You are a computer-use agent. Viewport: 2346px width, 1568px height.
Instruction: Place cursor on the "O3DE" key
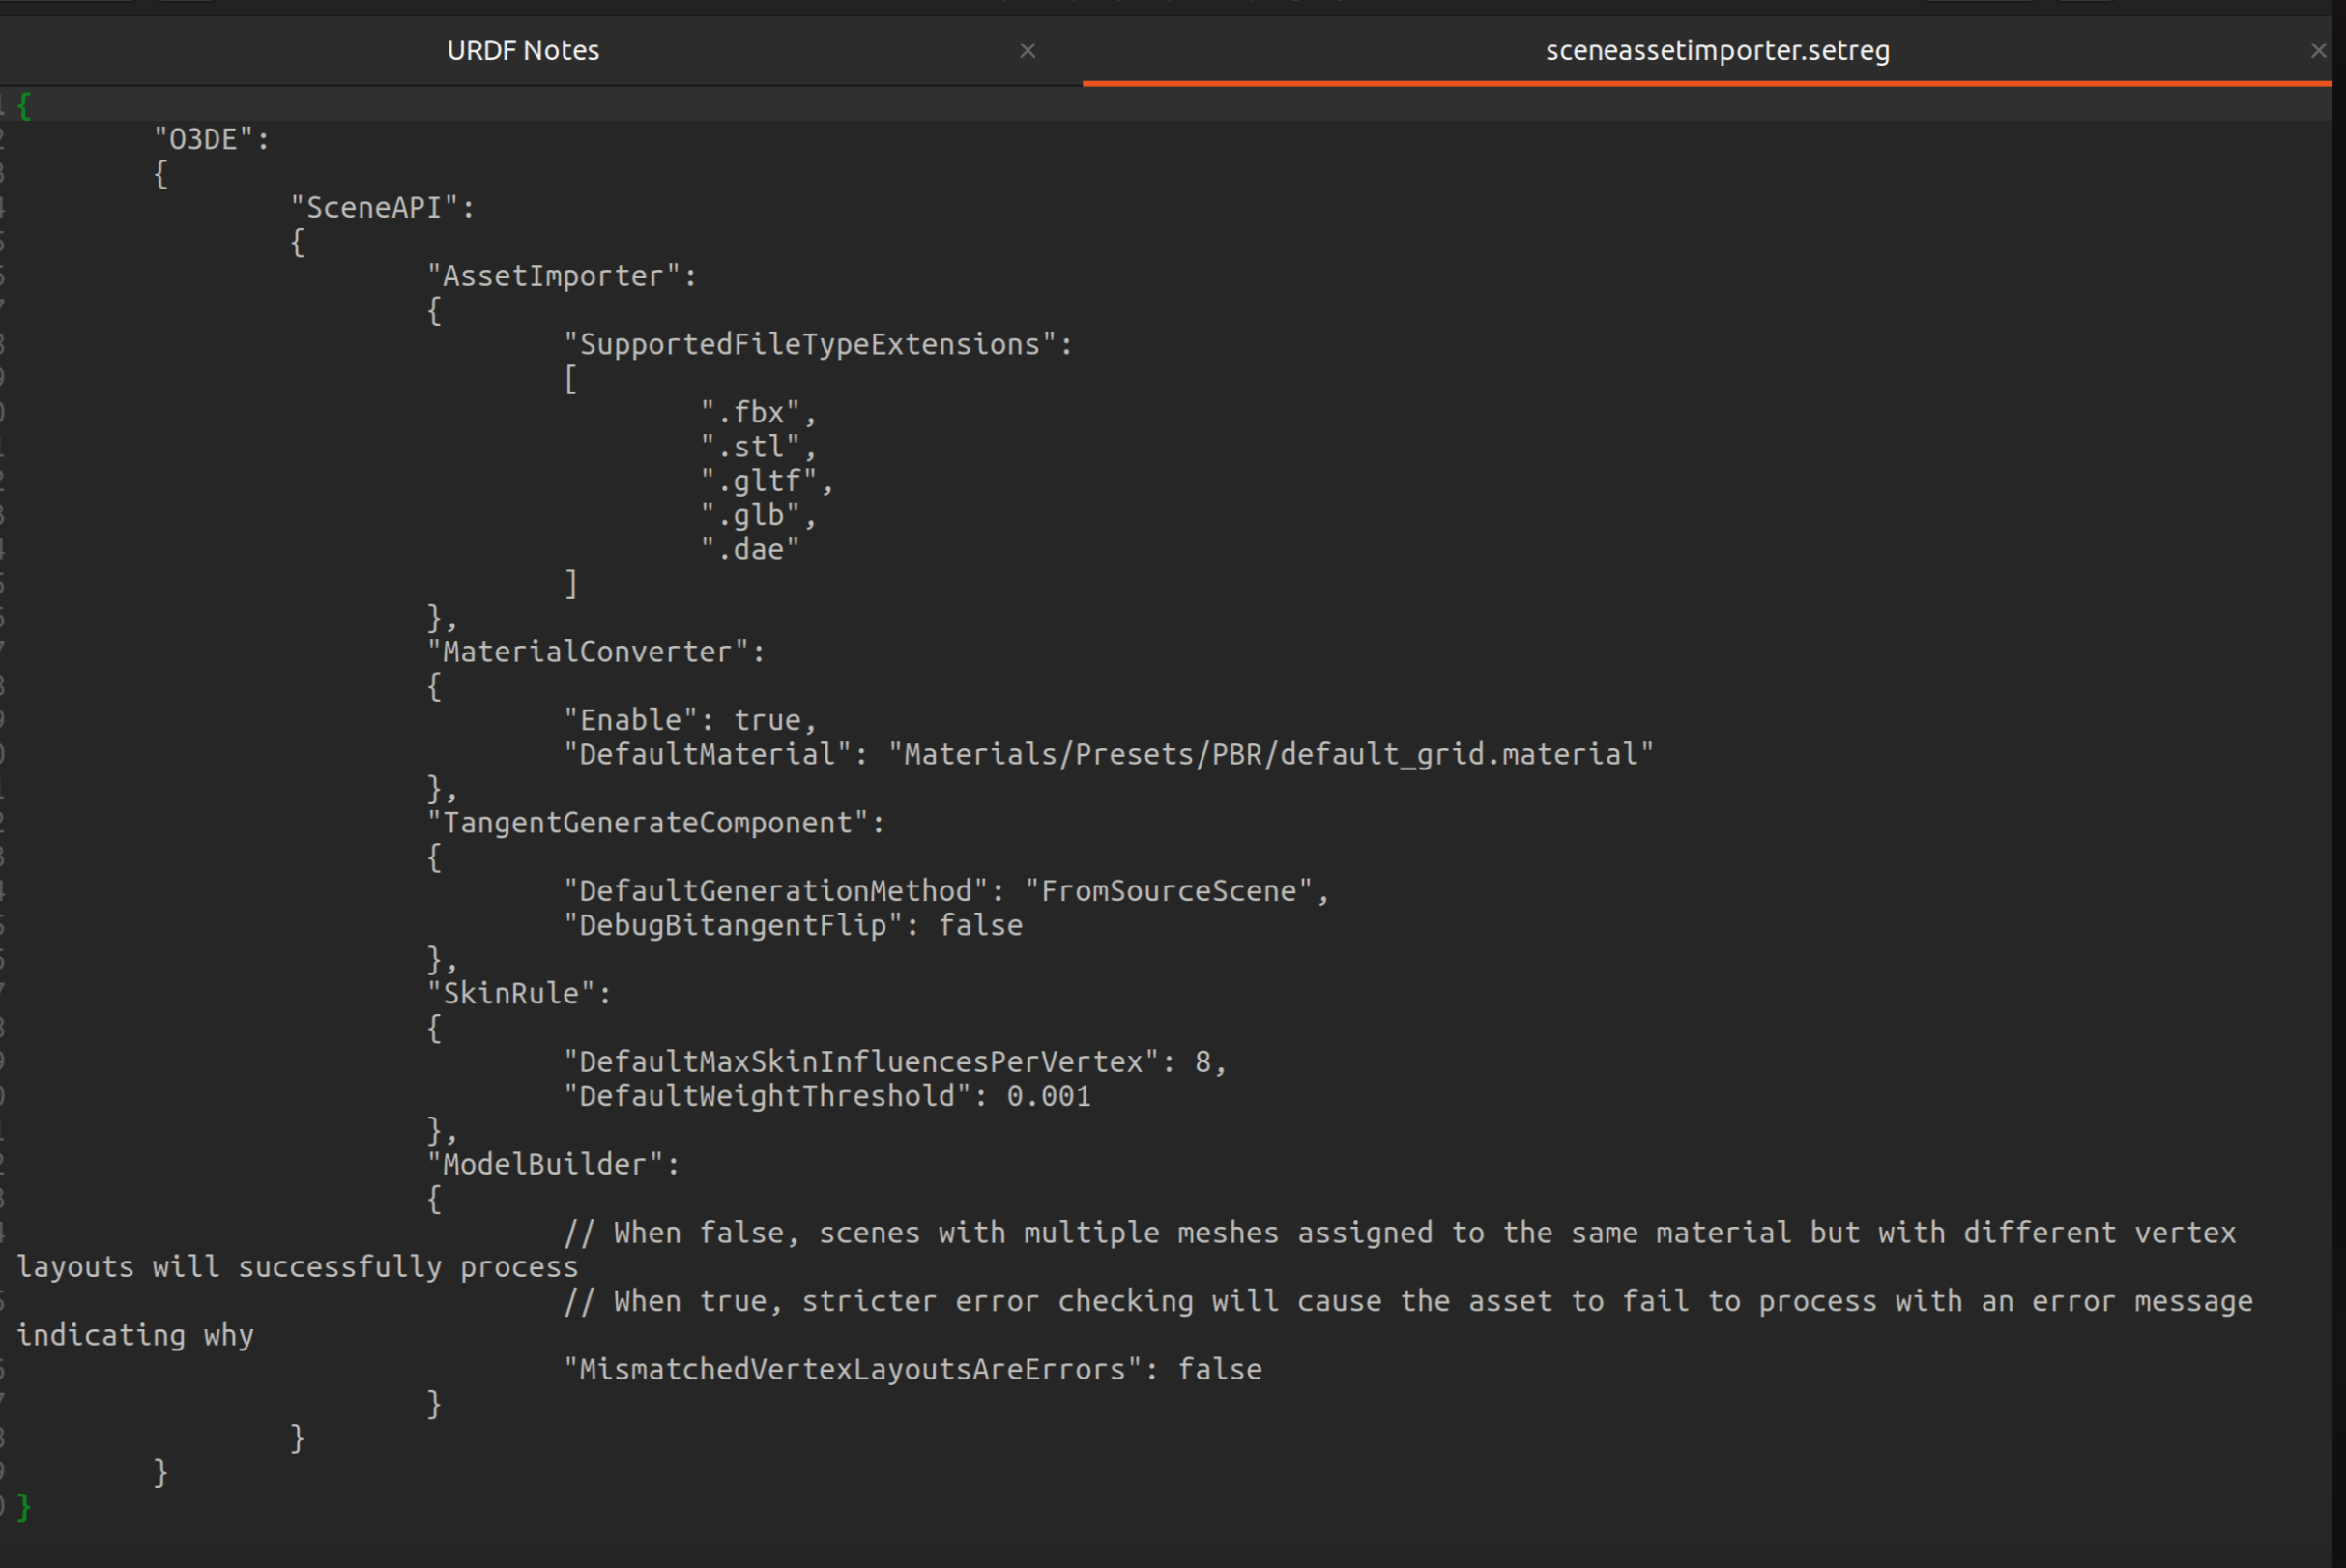210,138
